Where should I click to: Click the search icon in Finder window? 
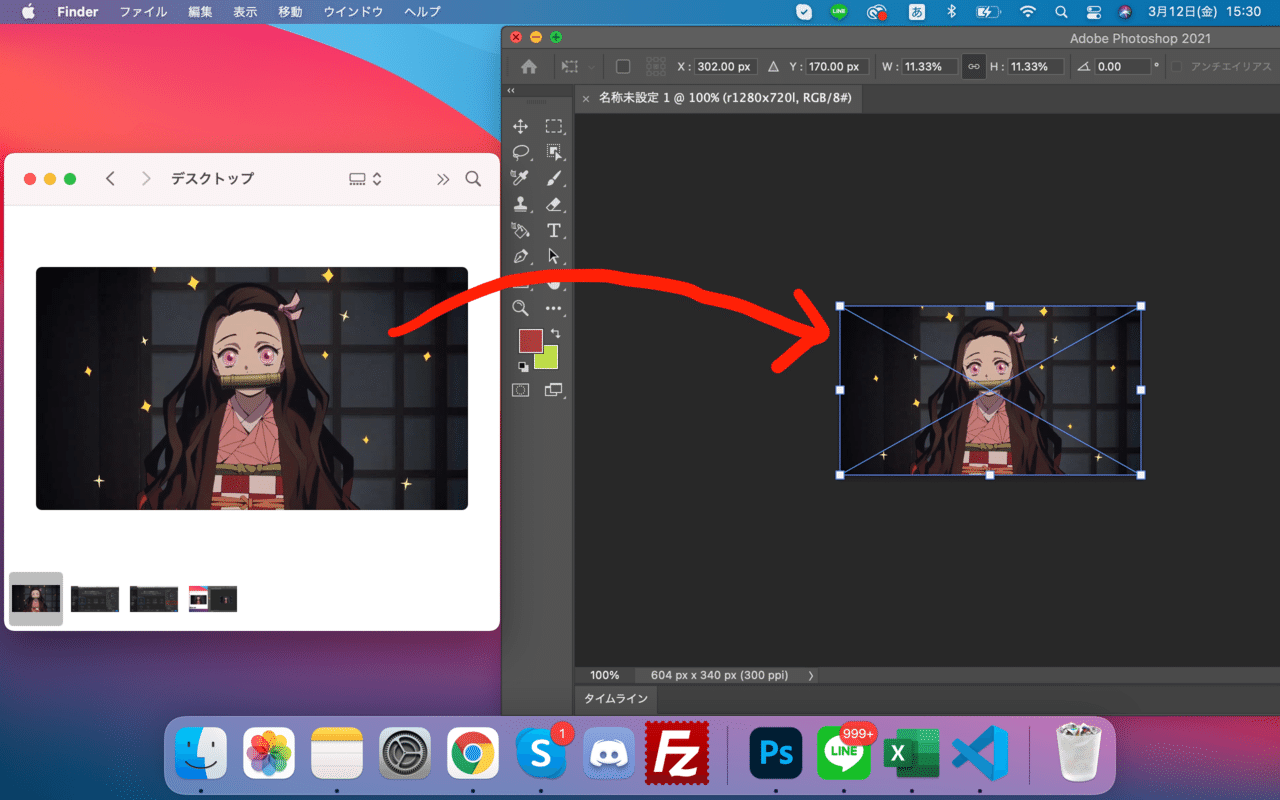pos(473,179)
